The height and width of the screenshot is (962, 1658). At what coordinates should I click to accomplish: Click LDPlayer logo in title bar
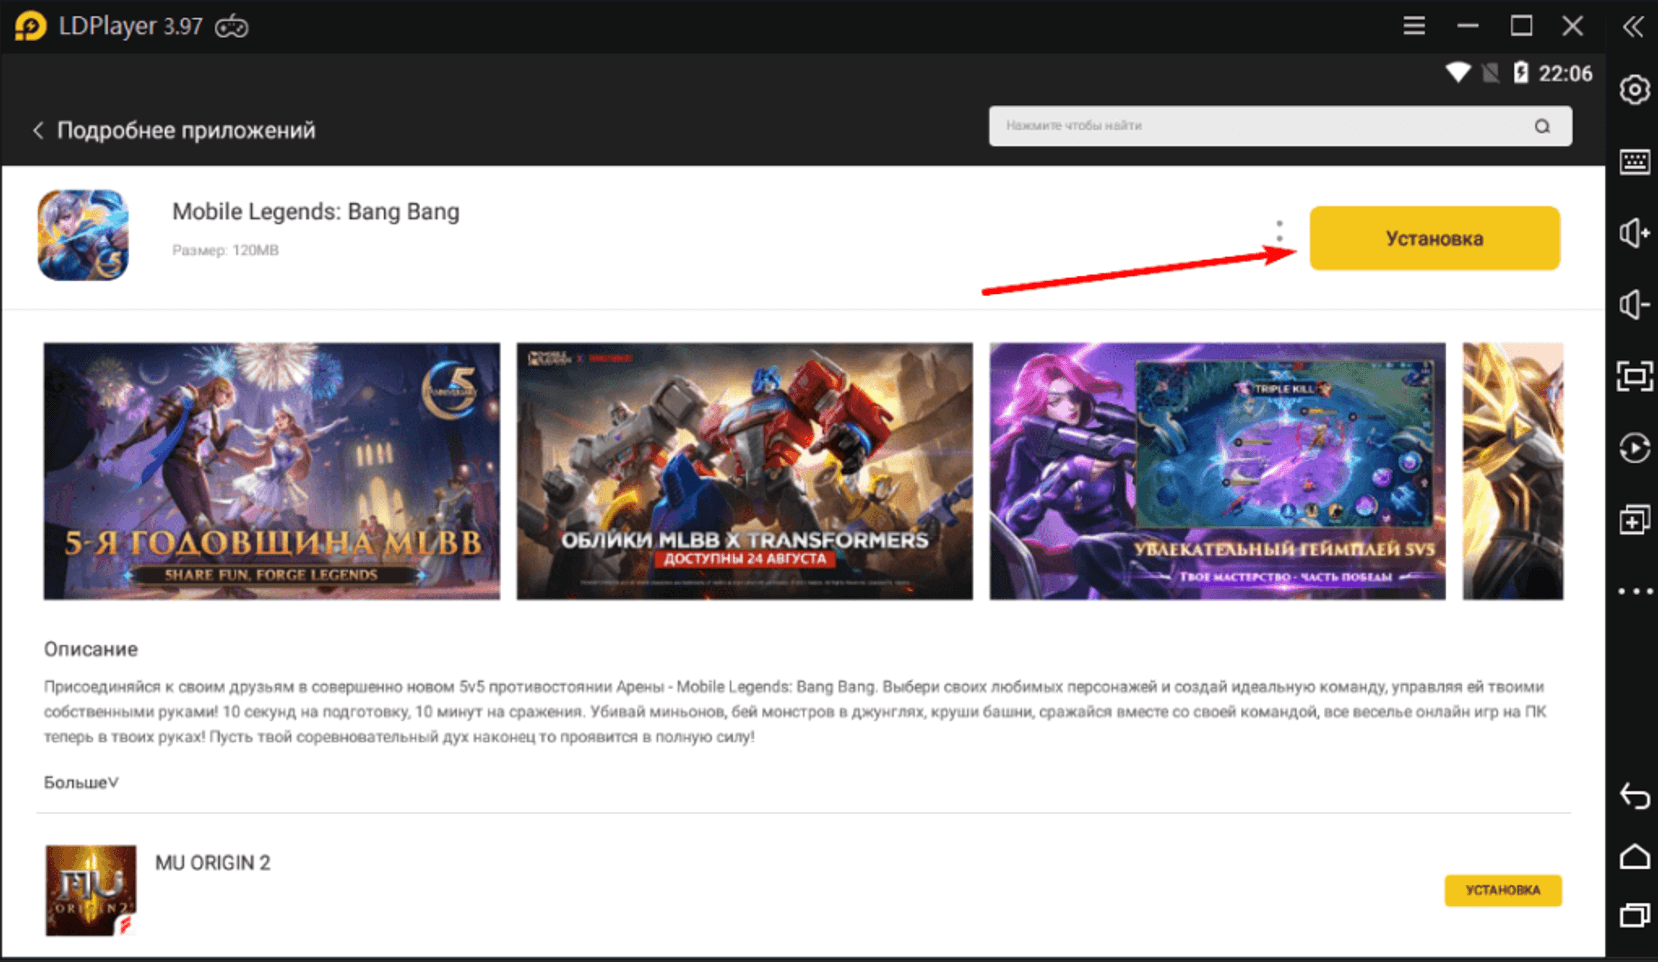point(31,26)
